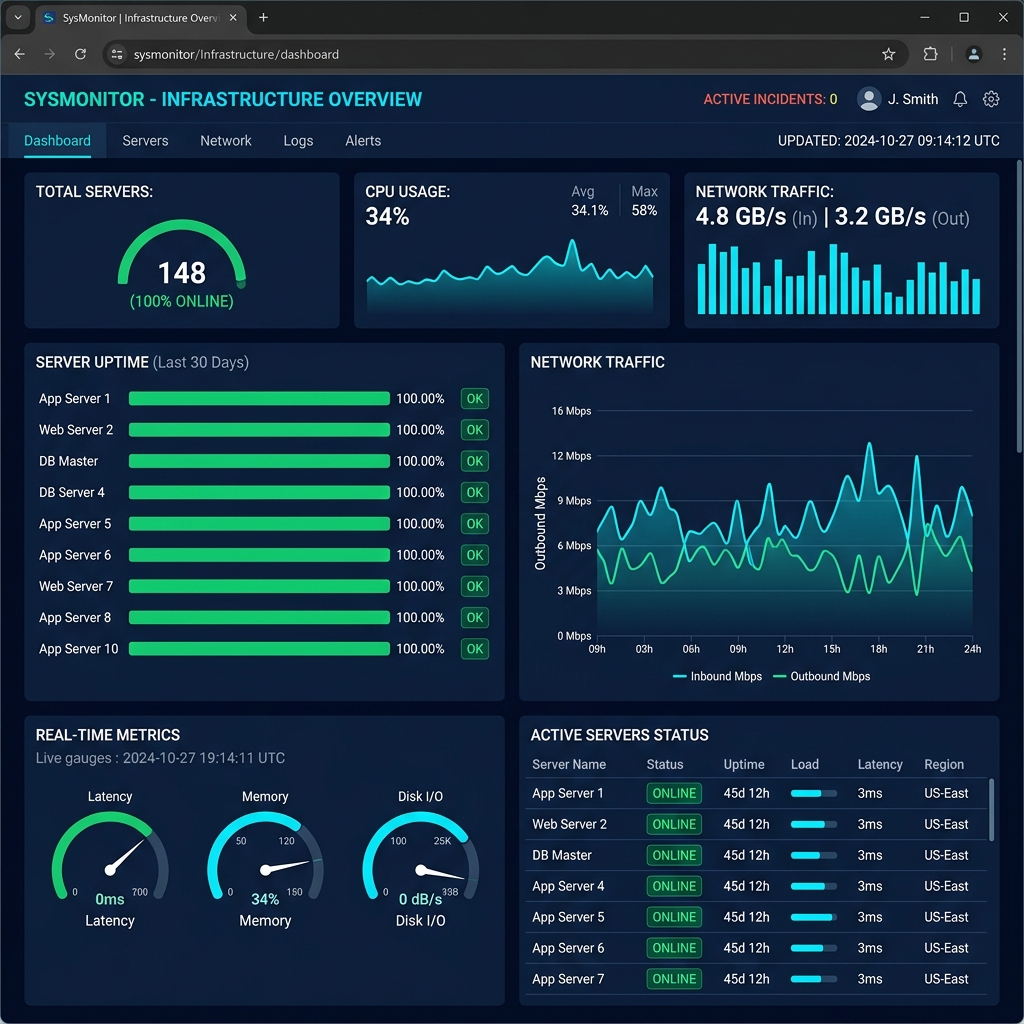Viewport: 1024px width, 1024px height.
Task: Open the Alerts tab
Action: (x=363, y=140)
